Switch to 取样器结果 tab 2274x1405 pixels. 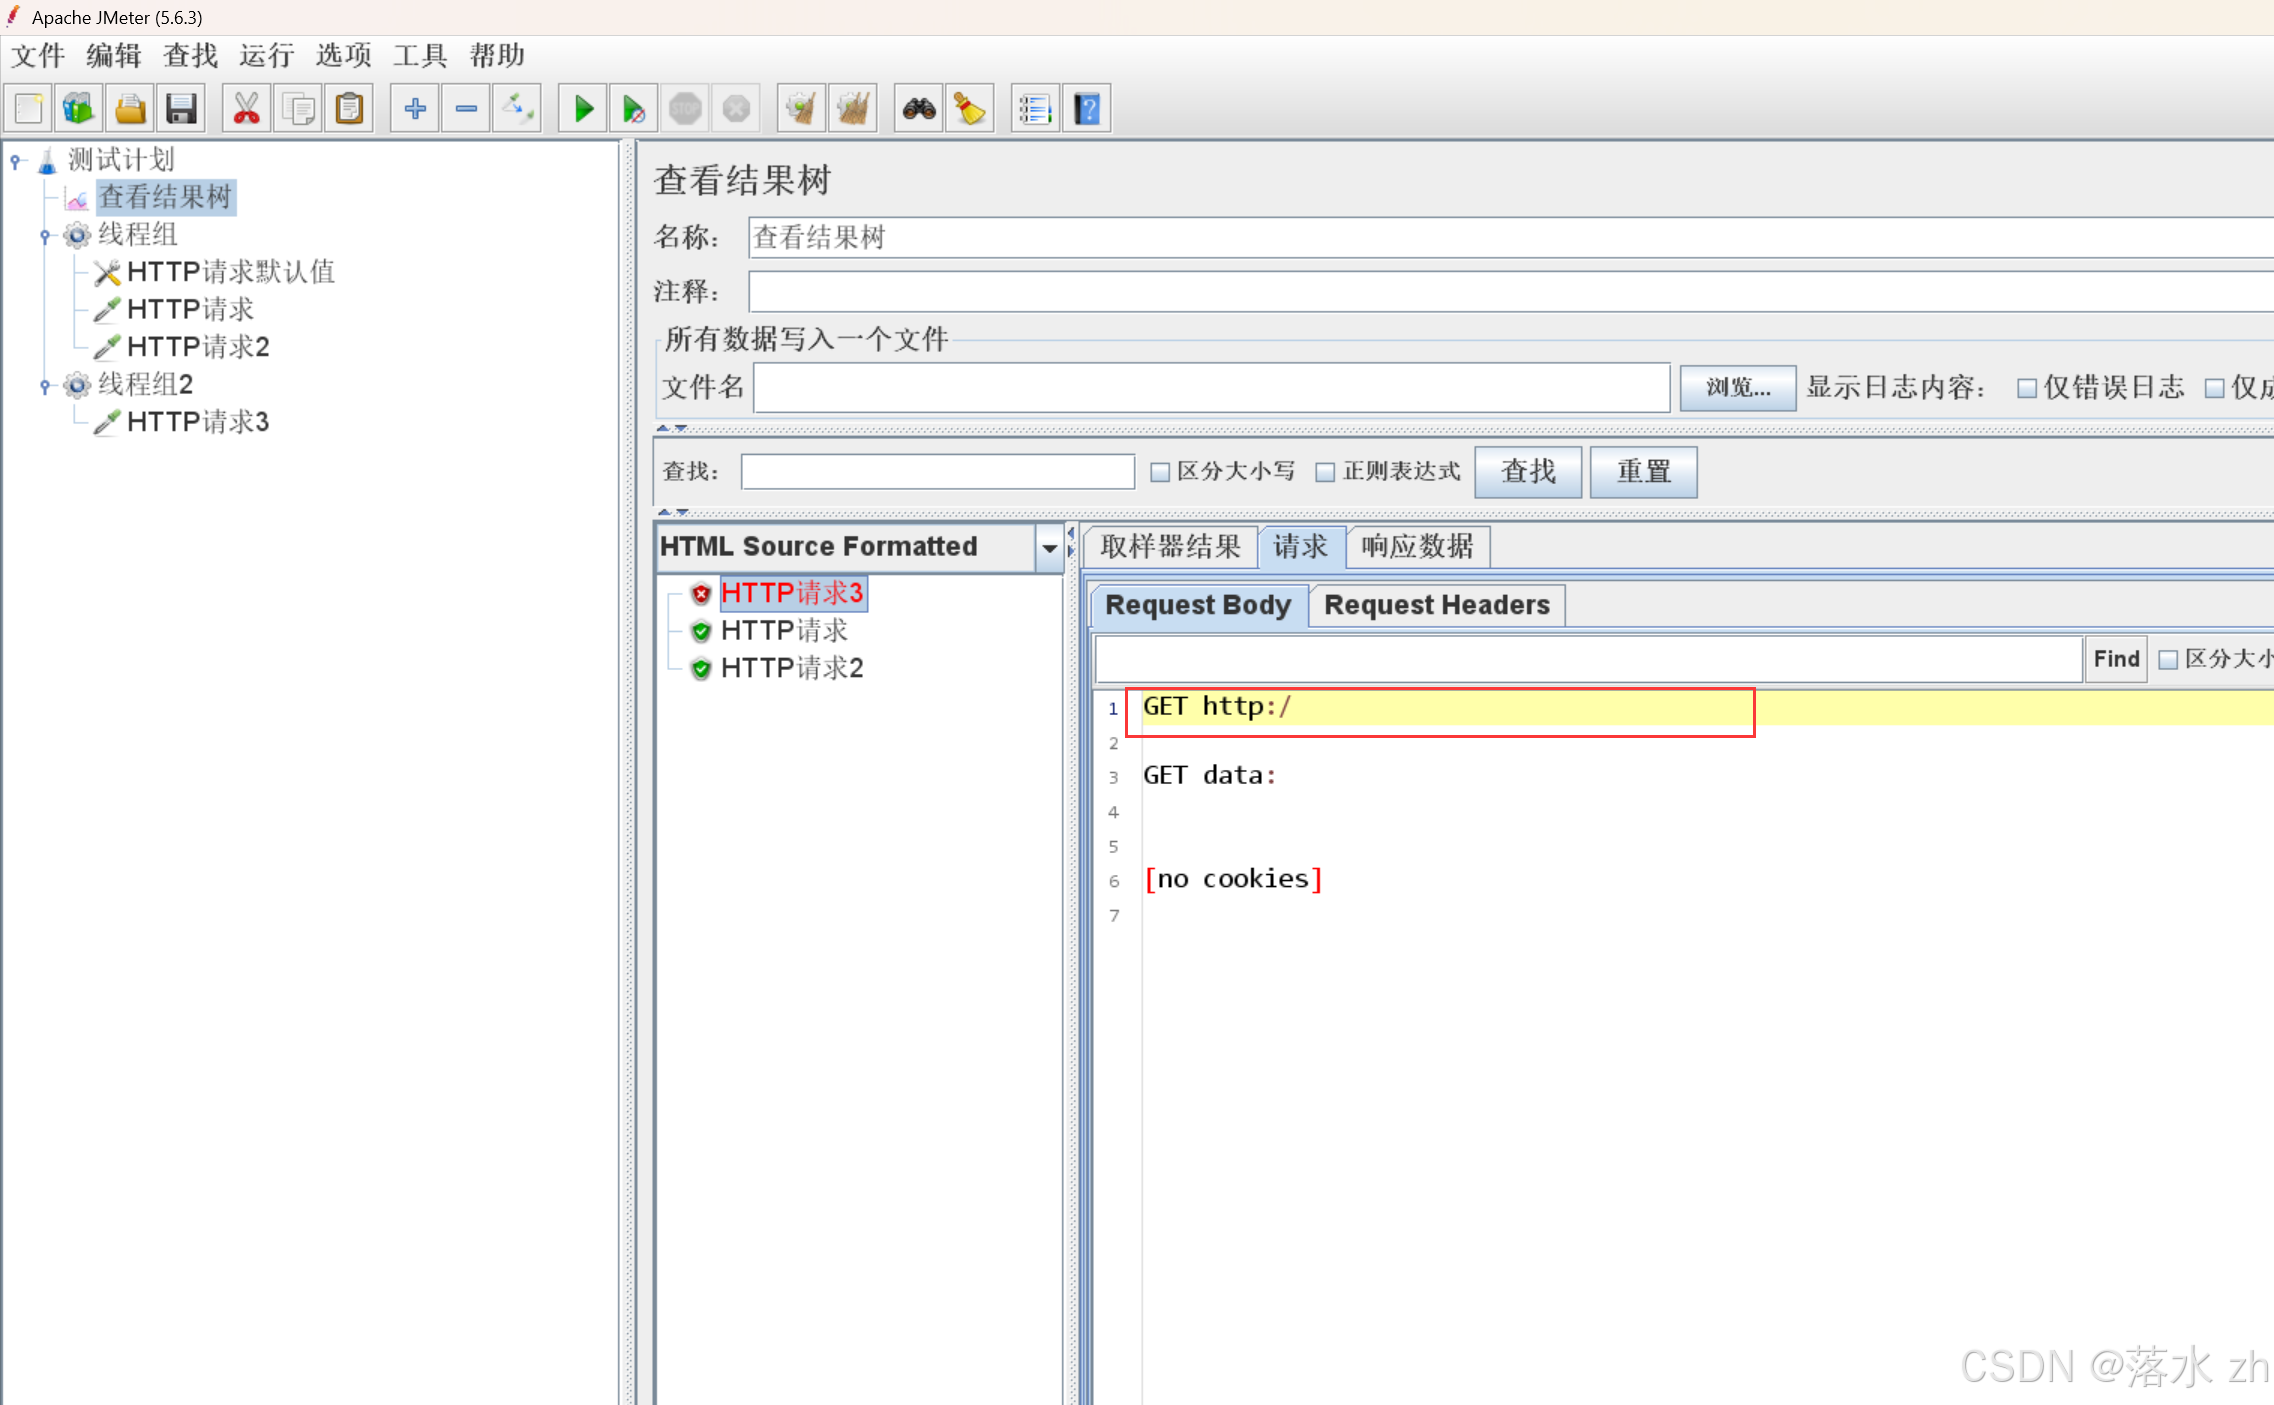pos(1170,547)
